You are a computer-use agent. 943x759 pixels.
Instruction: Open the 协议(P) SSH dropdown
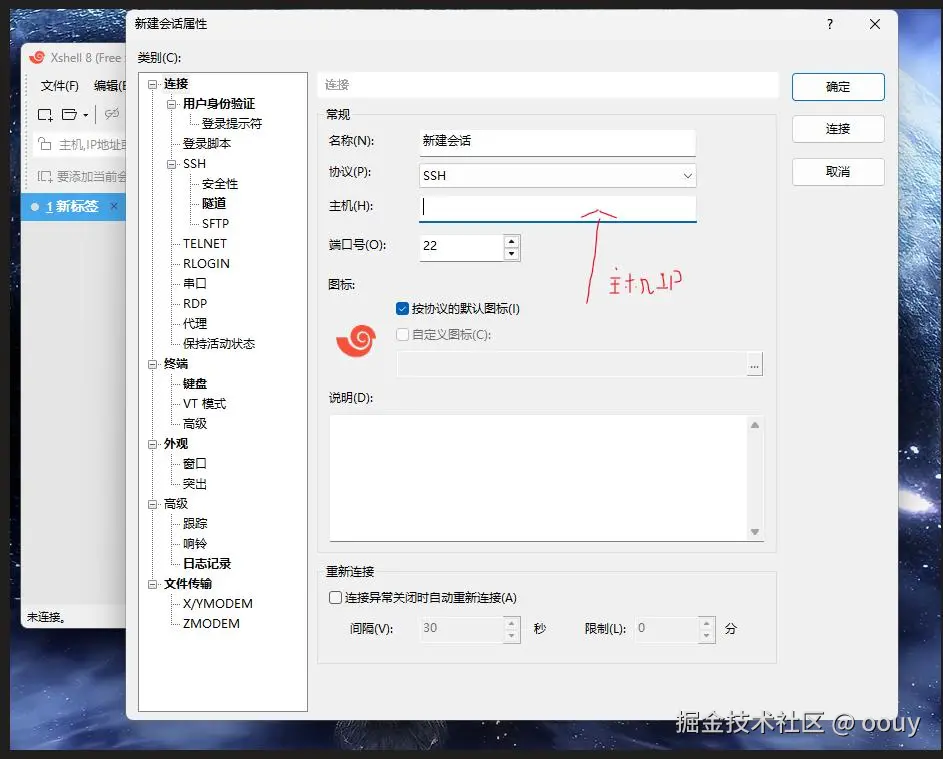[x=558, y=176]
